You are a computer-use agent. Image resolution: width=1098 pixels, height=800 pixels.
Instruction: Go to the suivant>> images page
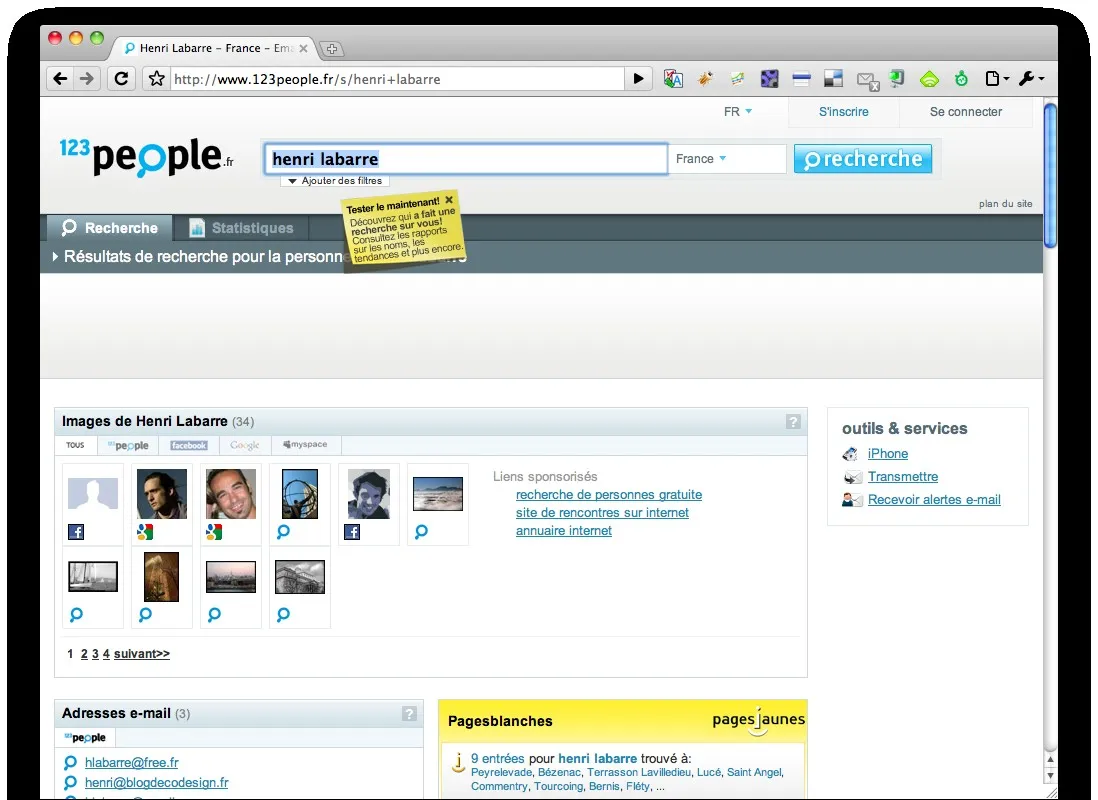(x=141, y=654)
